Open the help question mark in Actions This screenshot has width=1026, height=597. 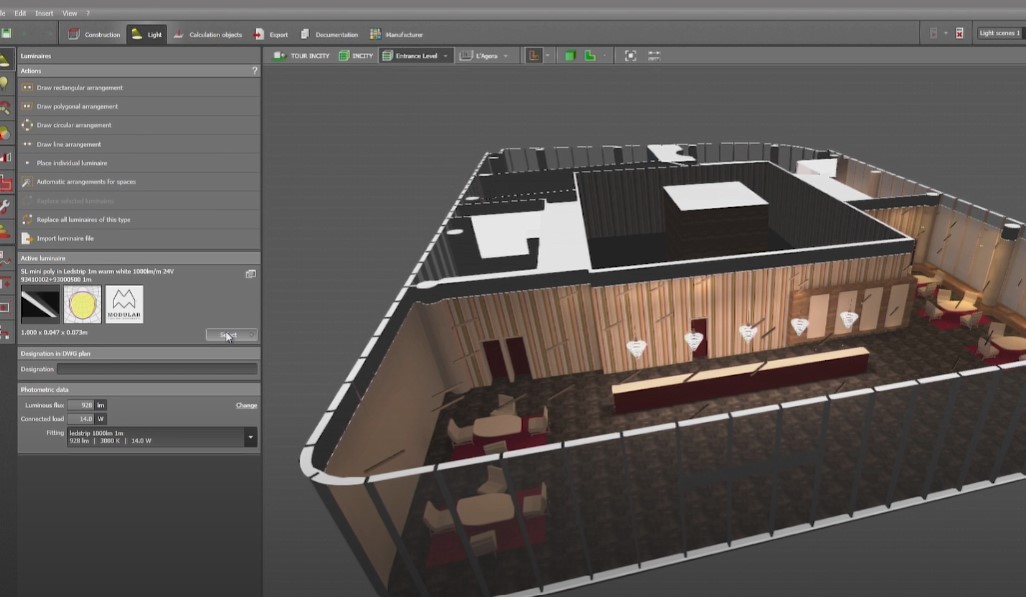tap(254, 71)
